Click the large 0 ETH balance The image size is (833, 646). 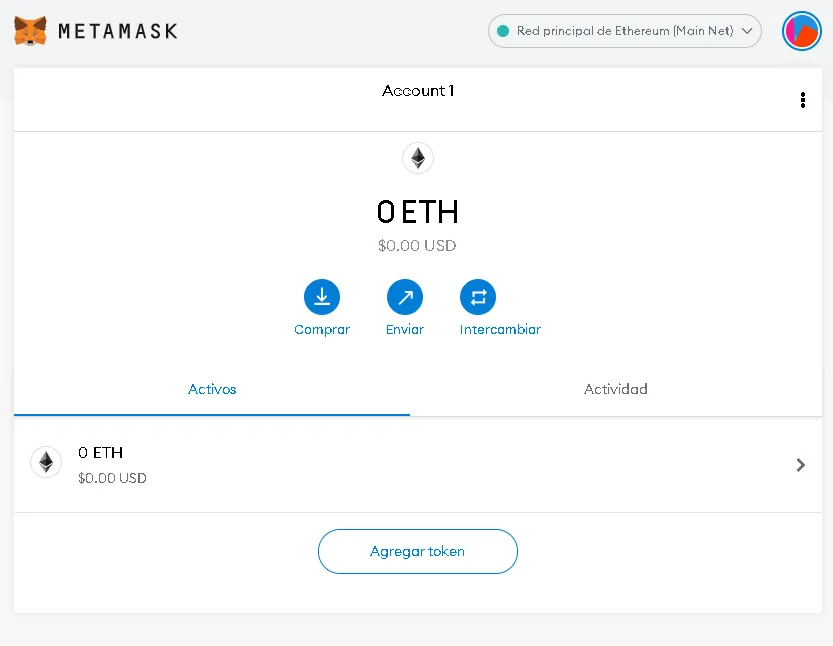point(418,212)
